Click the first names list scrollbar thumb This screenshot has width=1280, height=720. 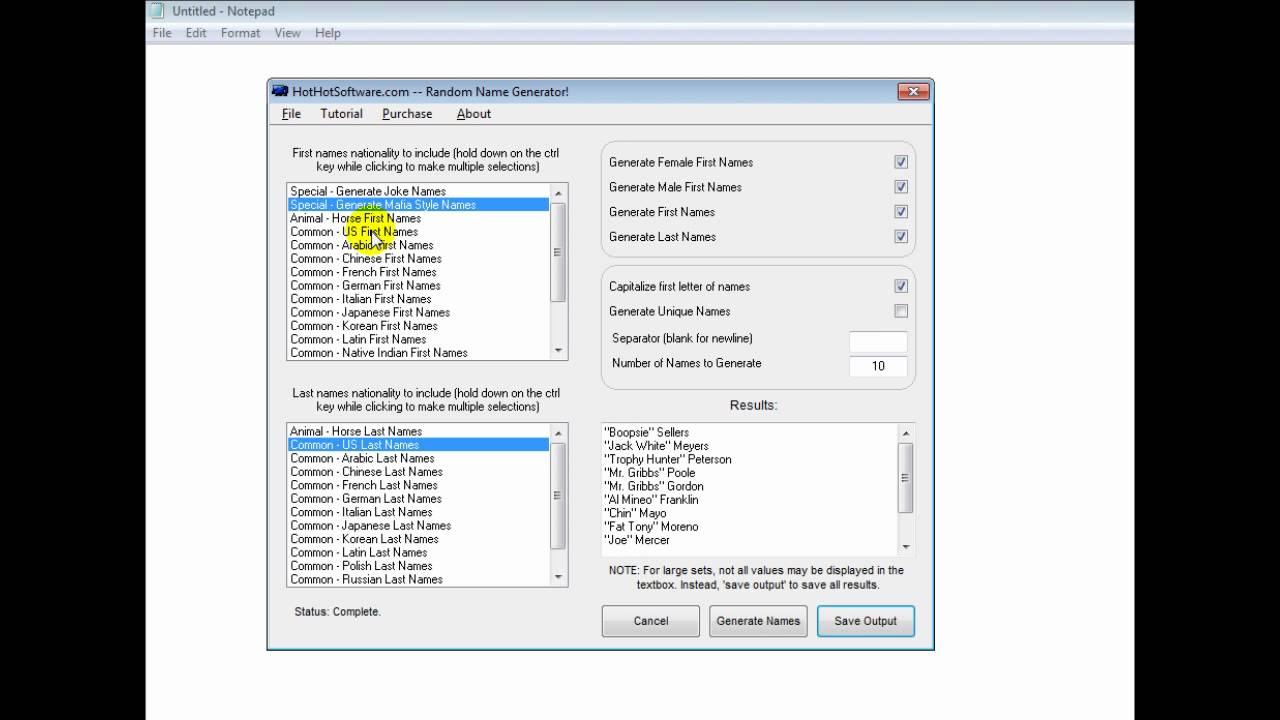(559, 252)
